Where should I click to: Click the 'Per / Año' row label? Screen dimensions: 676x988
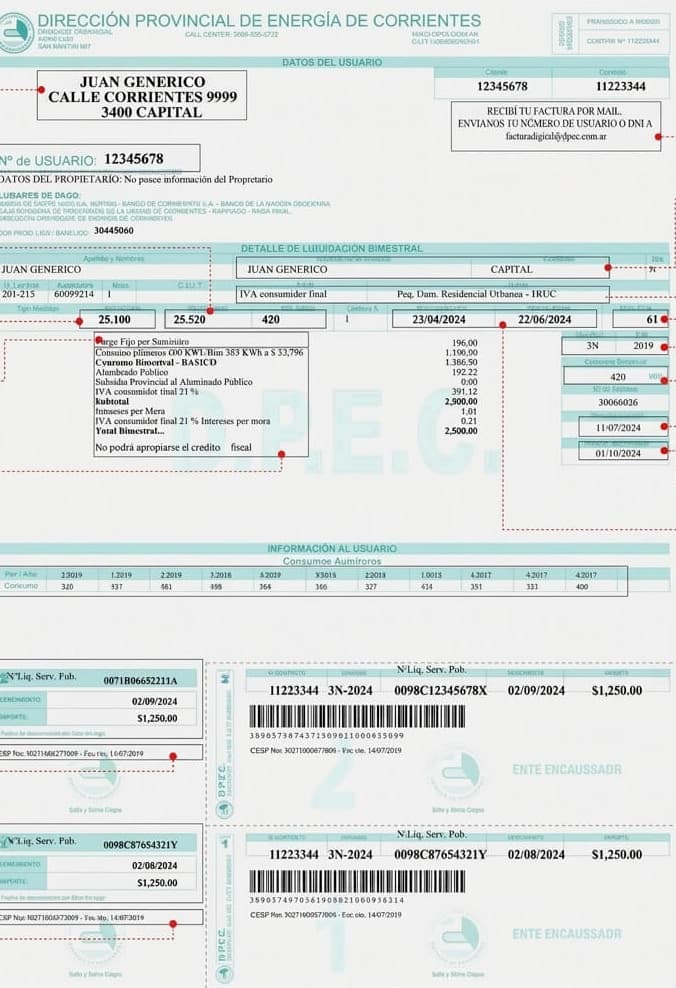[x=21, y=575]
